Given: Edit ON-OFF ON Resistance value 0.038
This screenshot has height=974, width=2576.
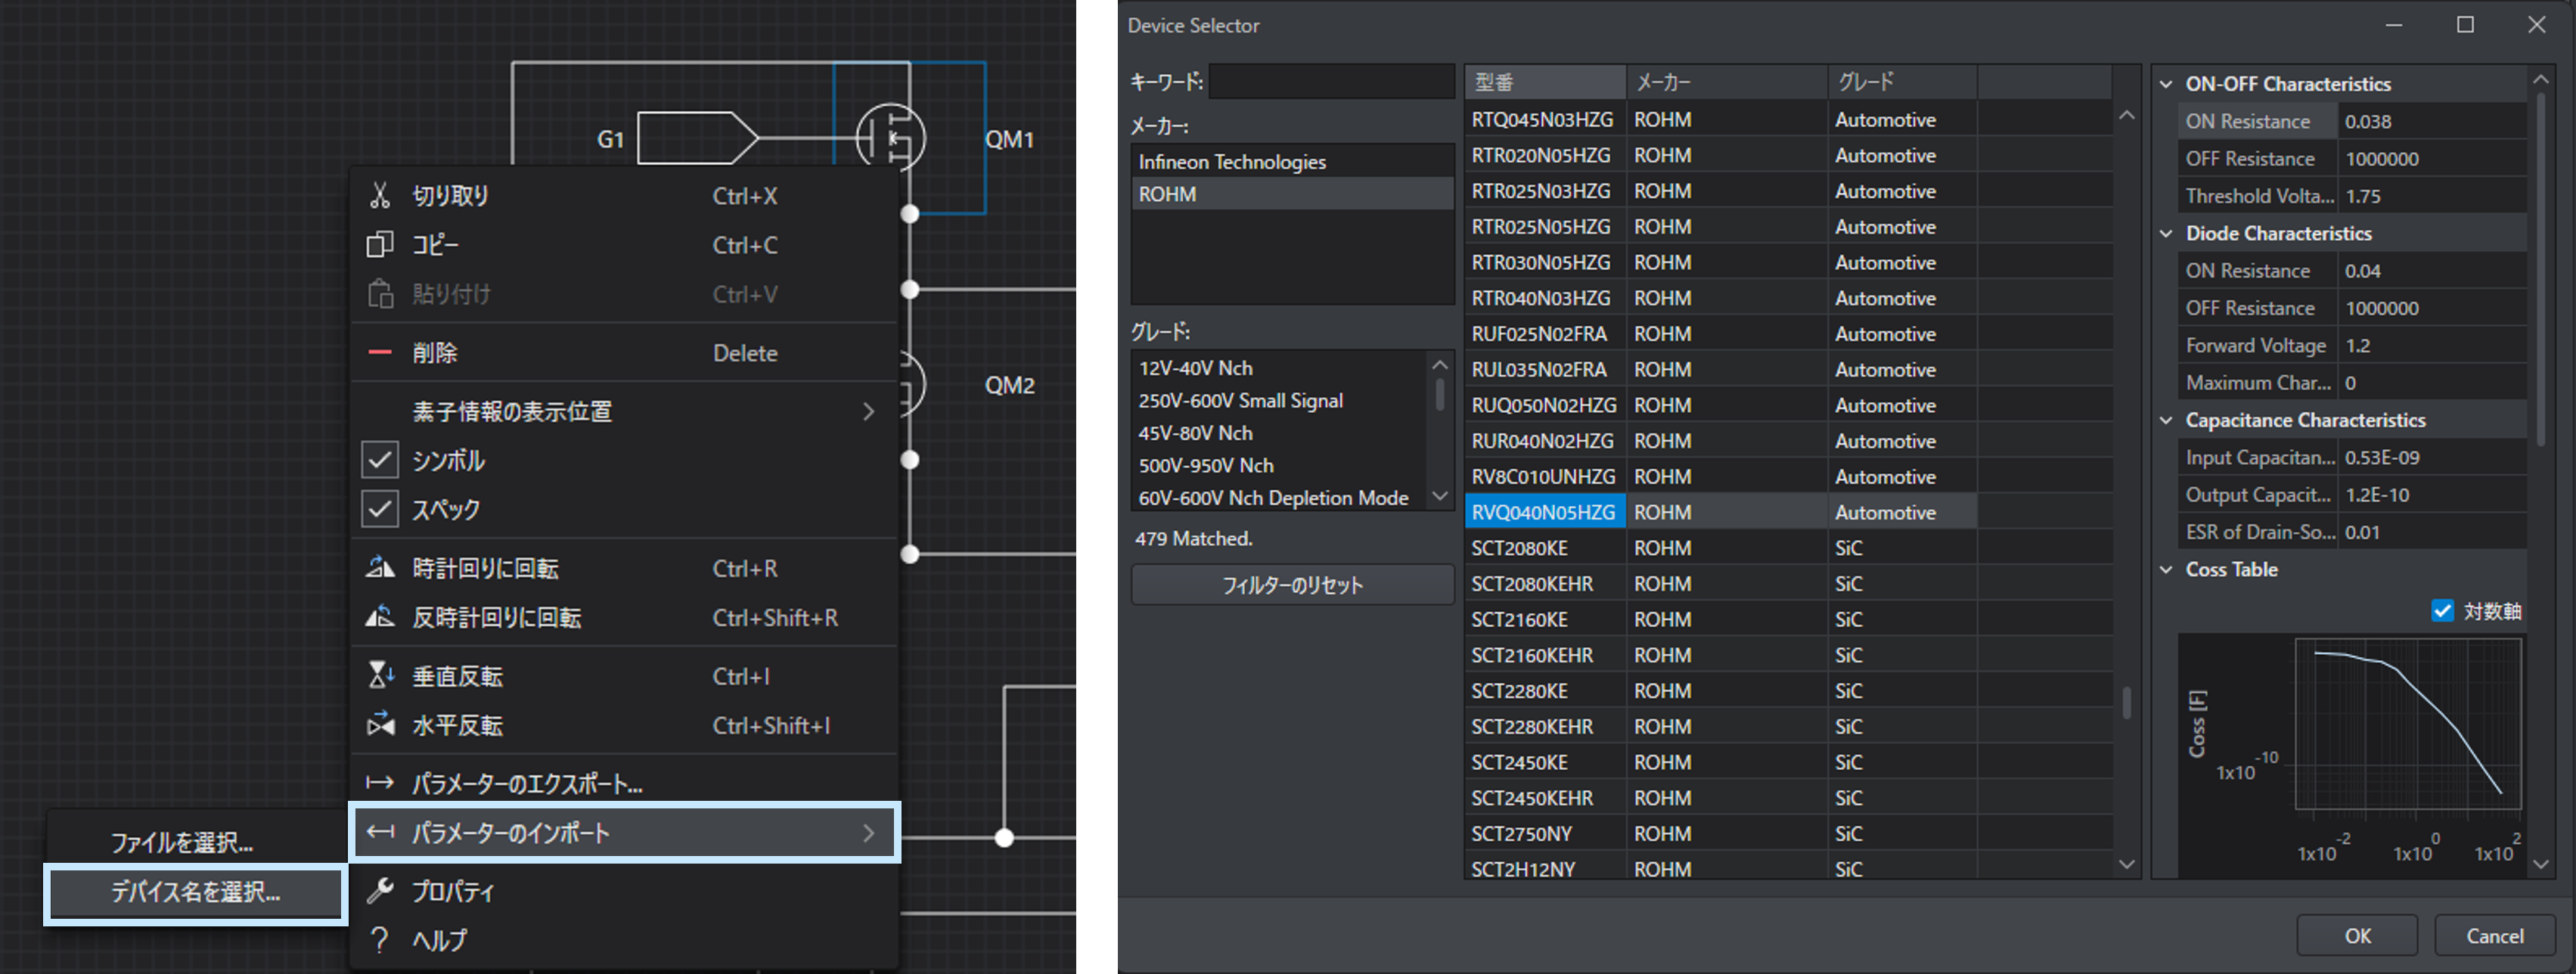Looking at the screenshot, I should [2432, 121].
